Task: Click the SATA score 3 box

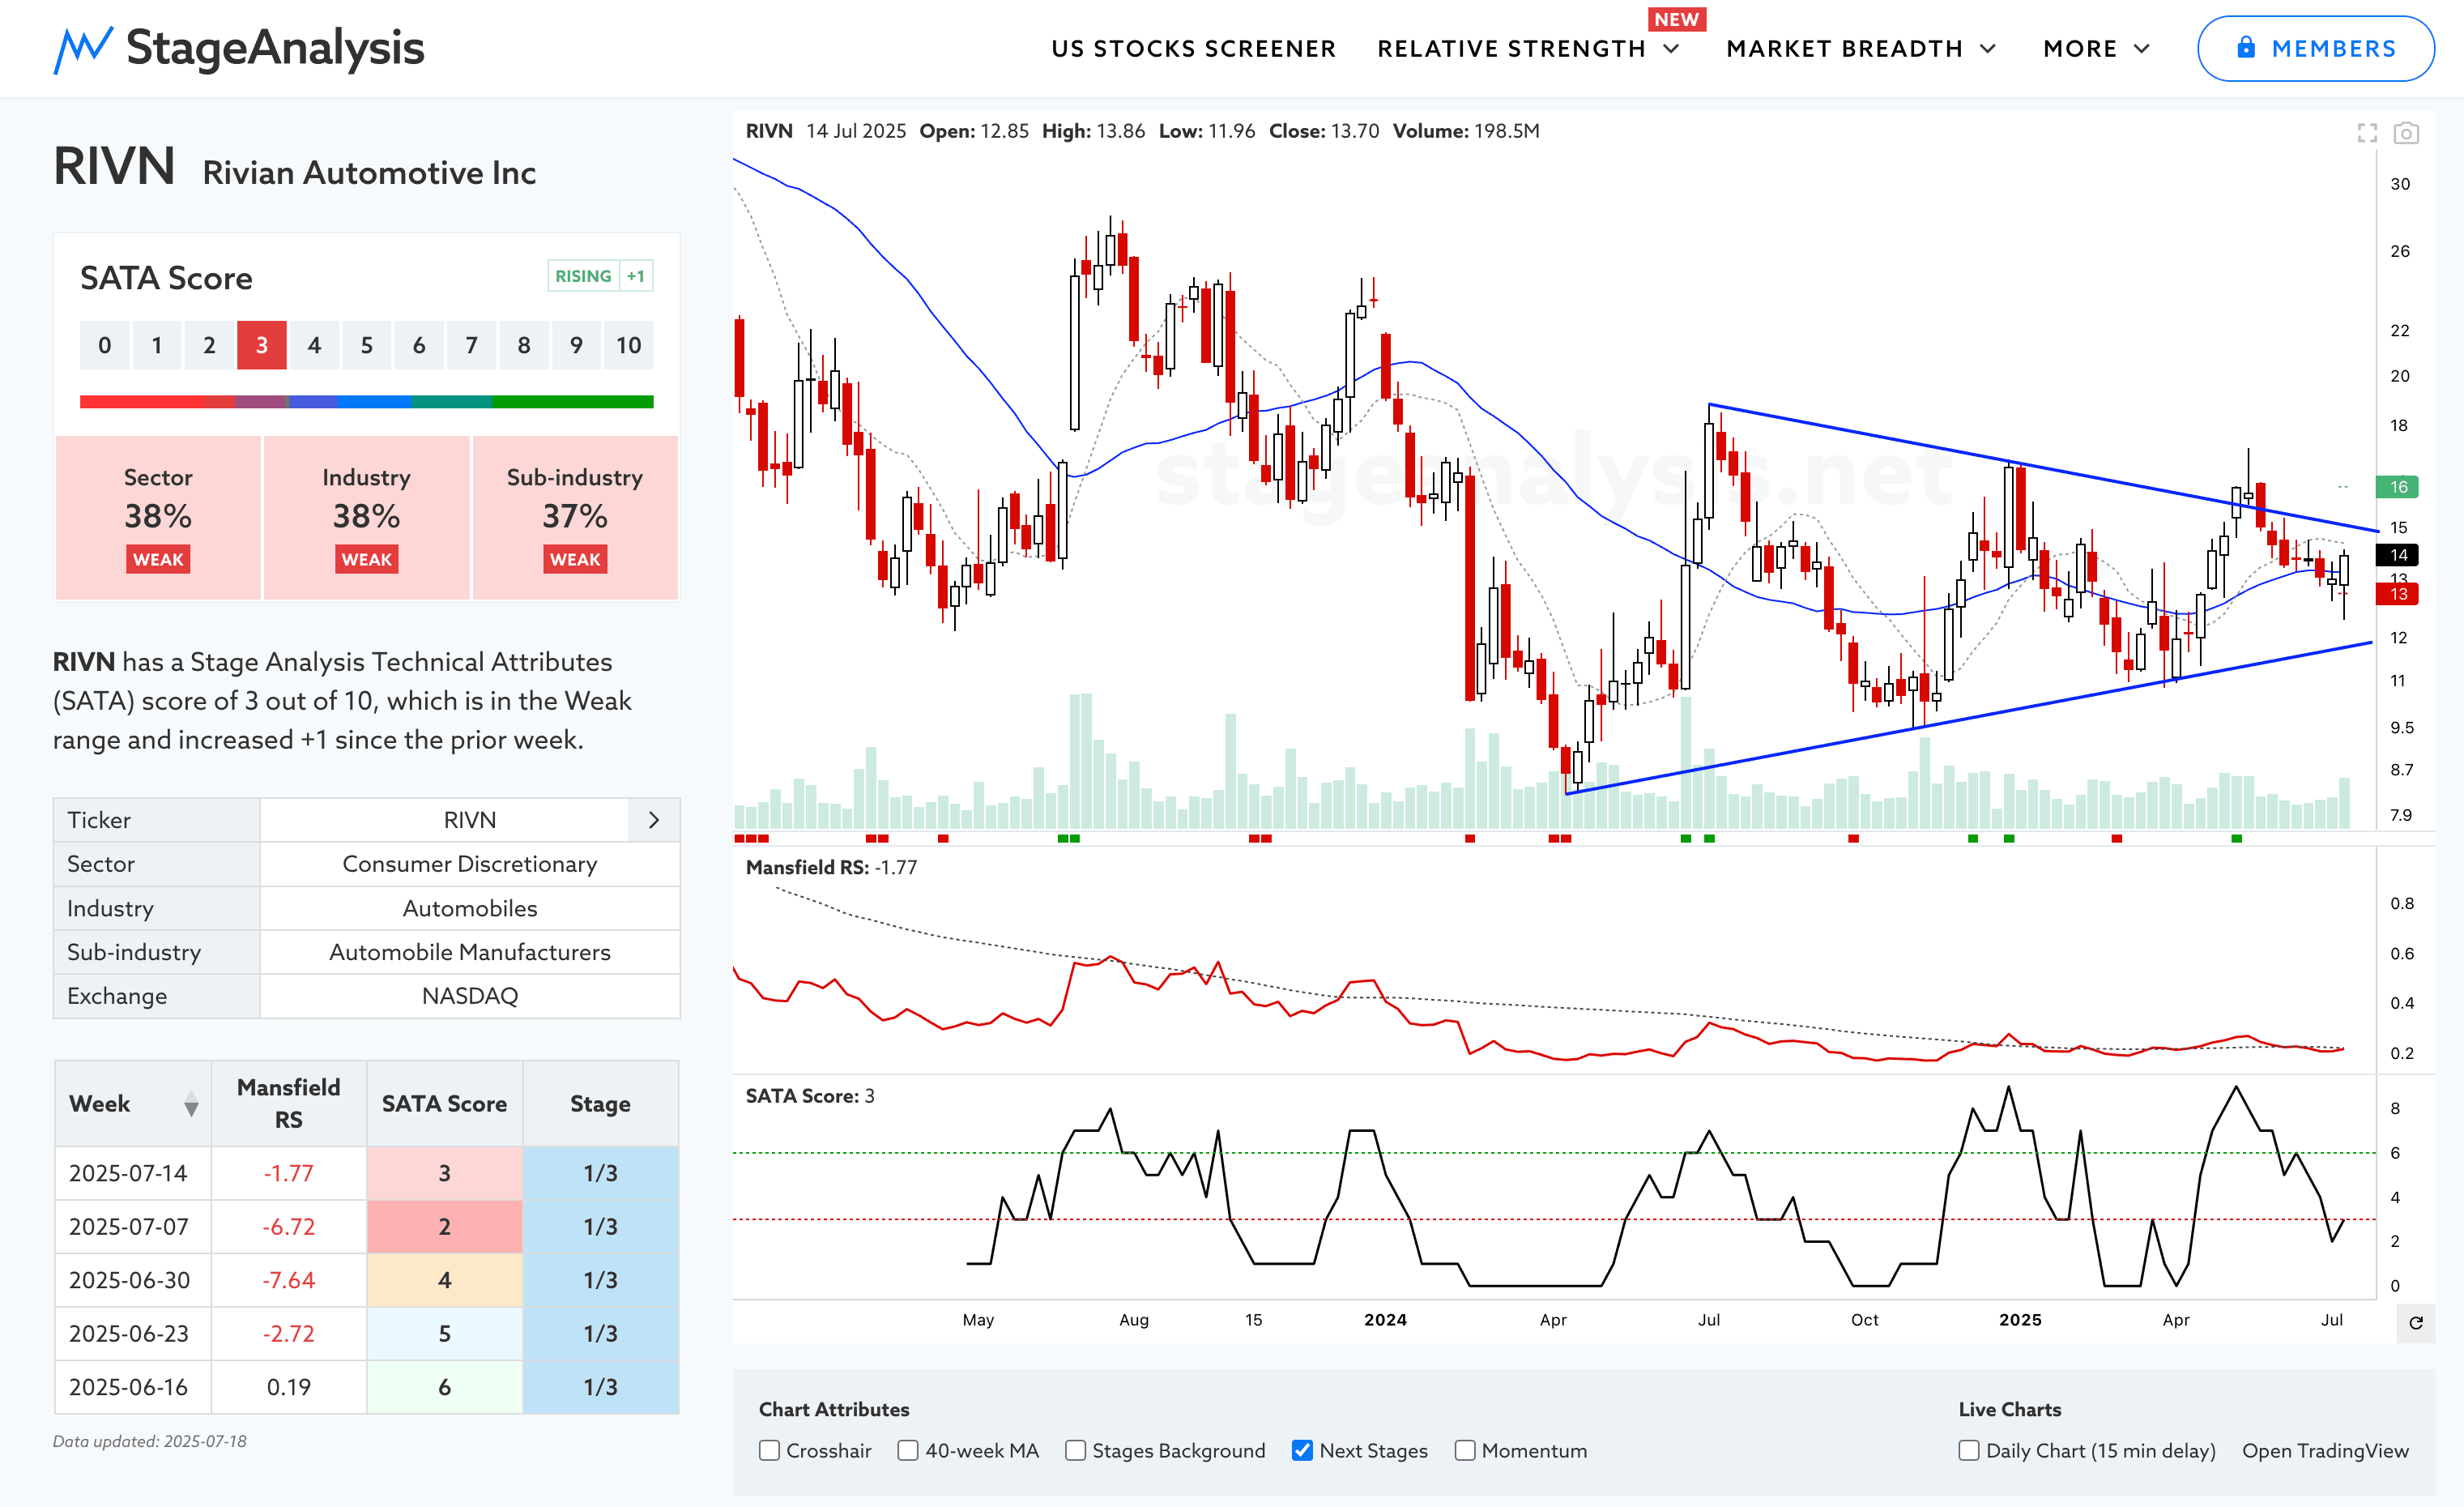Action: click(261, 345)
